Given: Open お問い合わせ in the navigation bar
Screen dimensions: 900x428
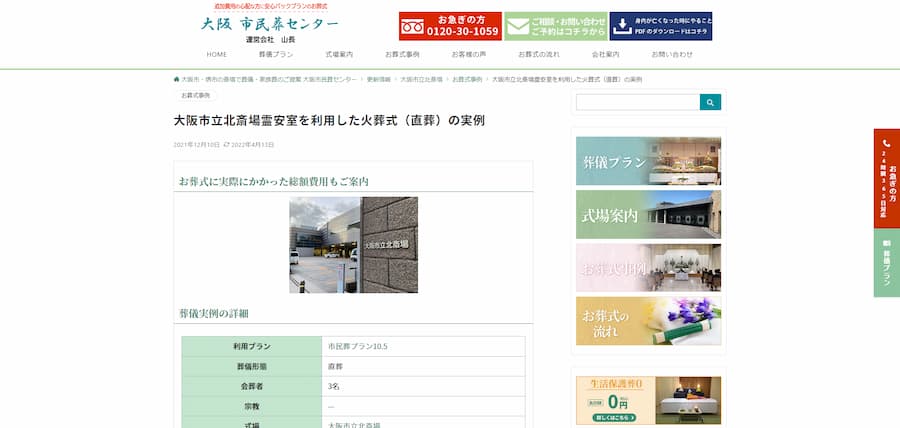Looking at the screenshot, I should [x=672, y=55].
